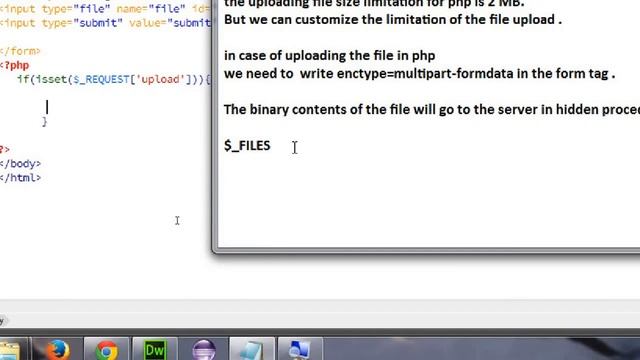640x360 pixels.
Task: Open Google Chrome from the taskbar
Action: pyautogui.click(x=106, y=350)
